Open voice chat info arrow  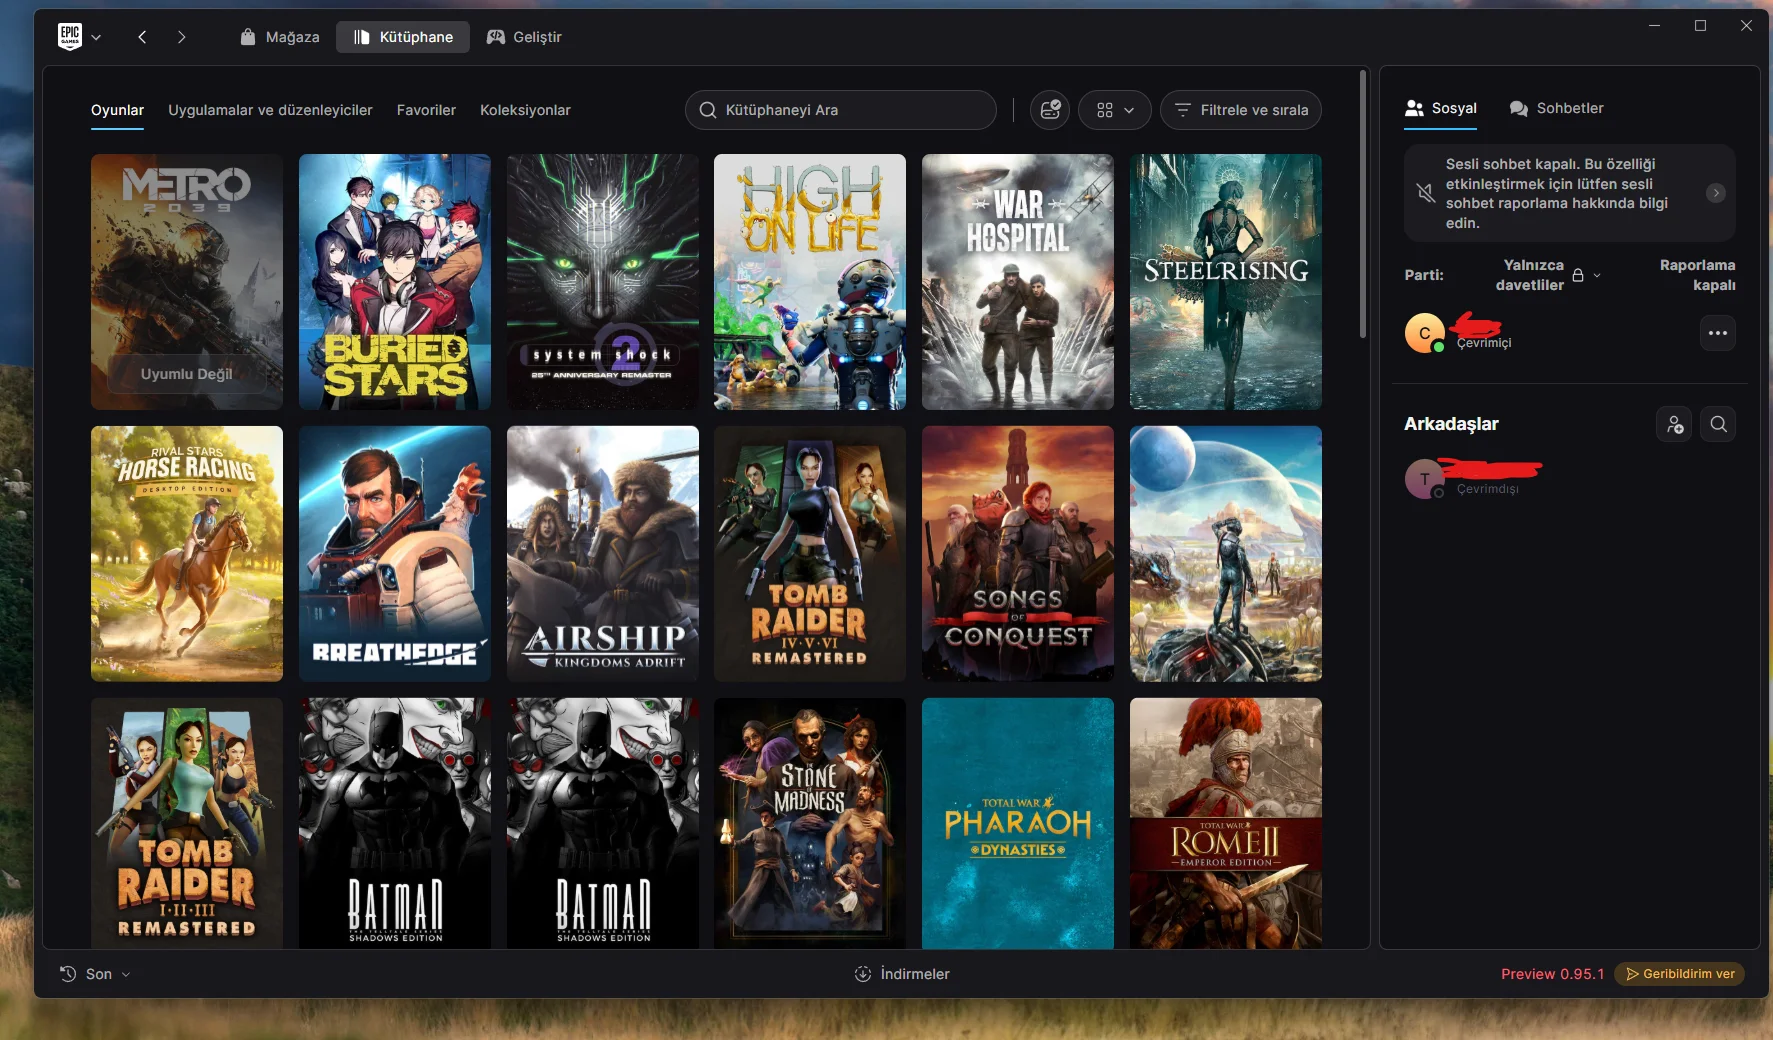[1715, 193]
